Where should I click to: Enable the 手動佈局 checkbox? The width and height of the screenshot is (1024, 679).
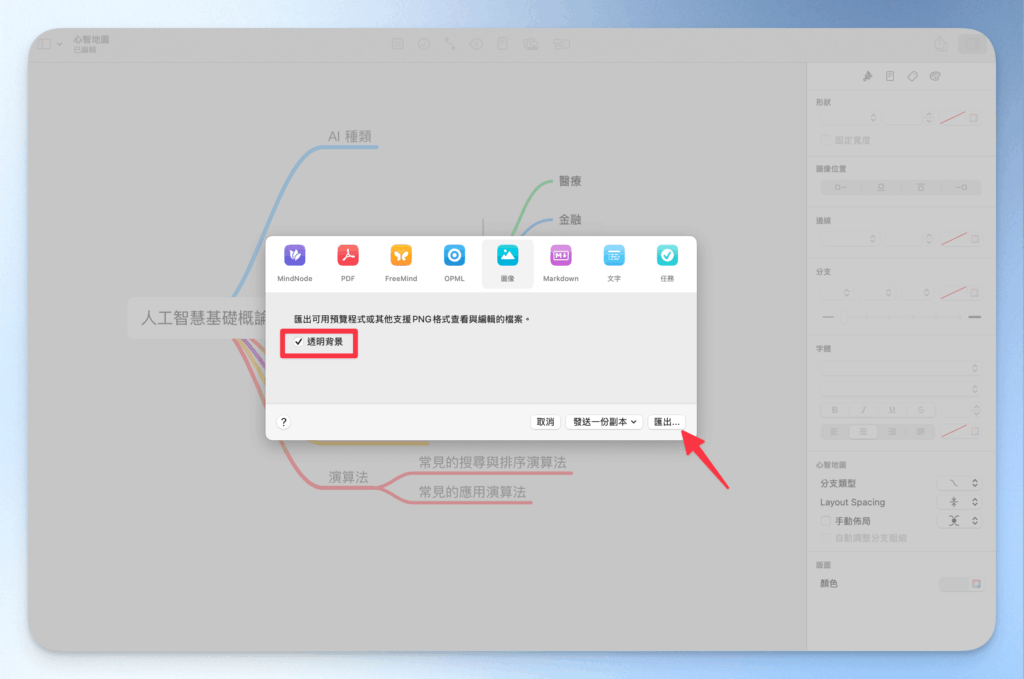coord(825,520)
